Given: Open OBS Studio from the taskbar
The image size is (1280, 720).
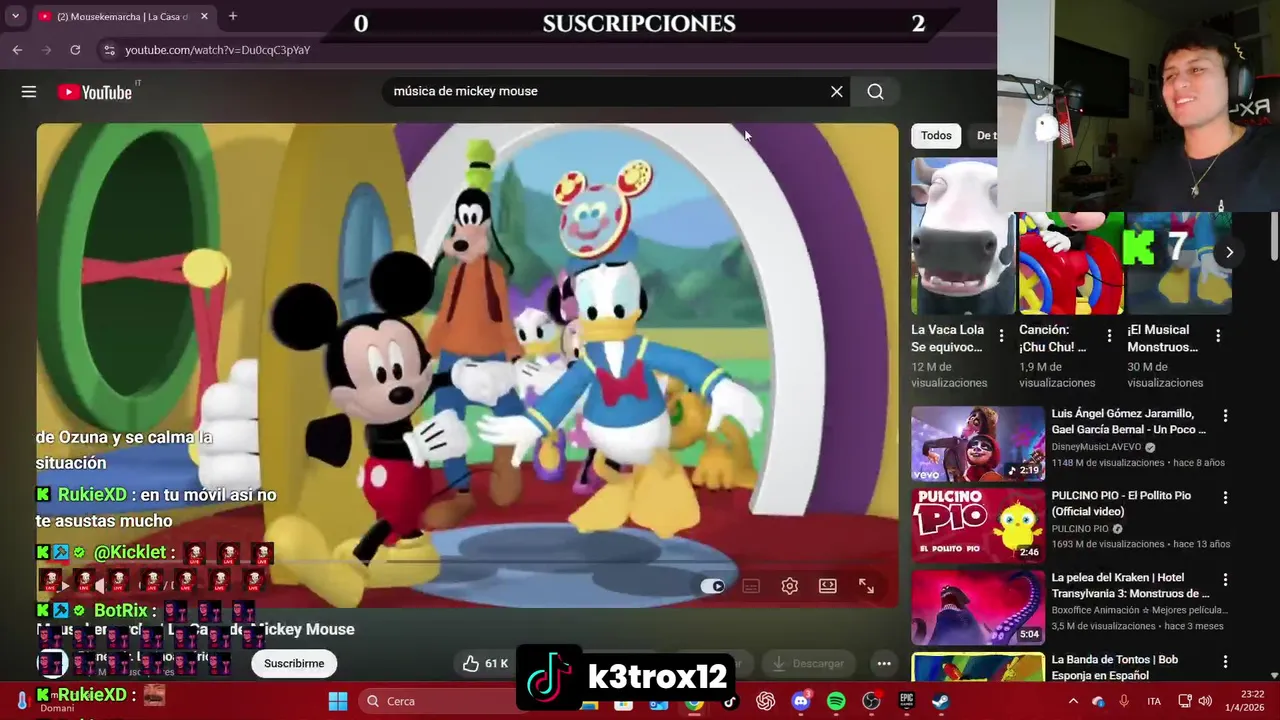Looking at the screenshot, I should pos(871,701).
